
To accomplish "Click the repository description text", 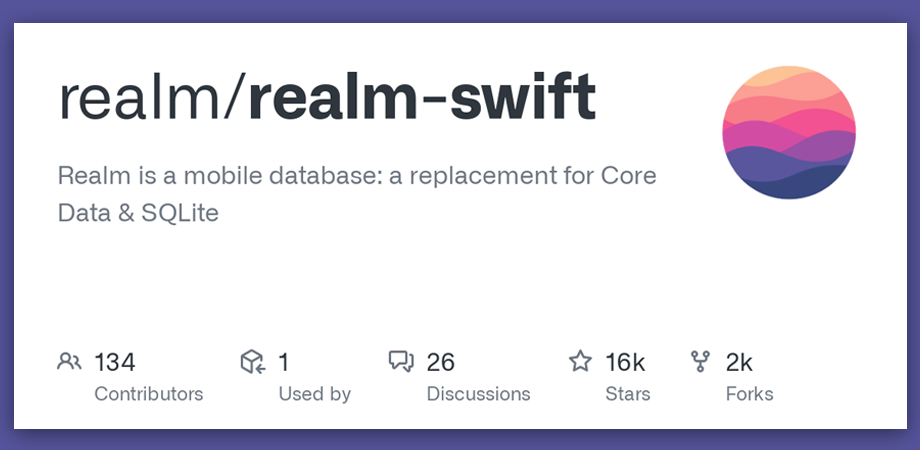I will tap(357, 194).
